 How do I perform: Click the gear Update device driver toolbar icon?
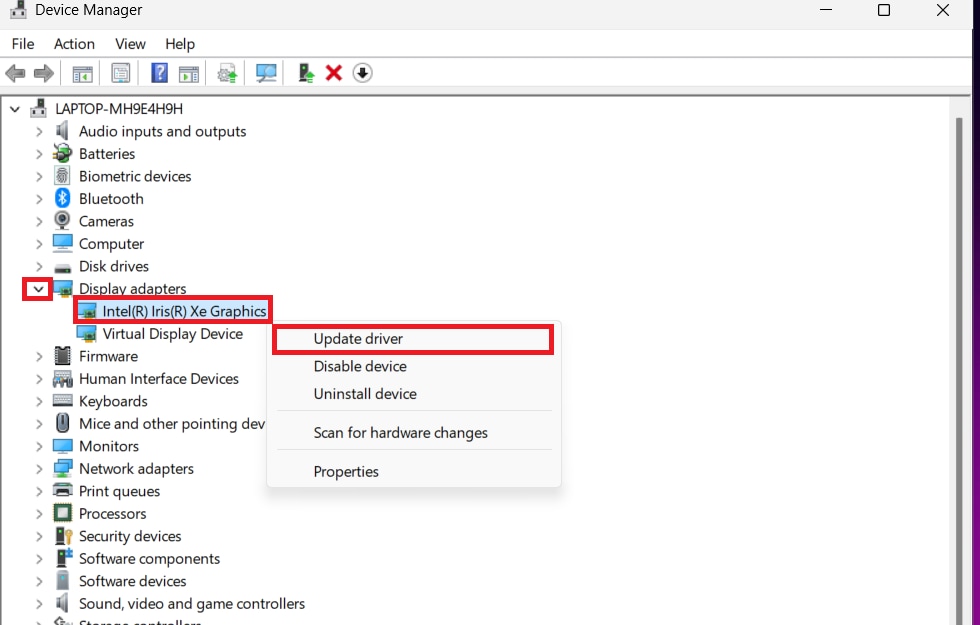tap(227, 73)
